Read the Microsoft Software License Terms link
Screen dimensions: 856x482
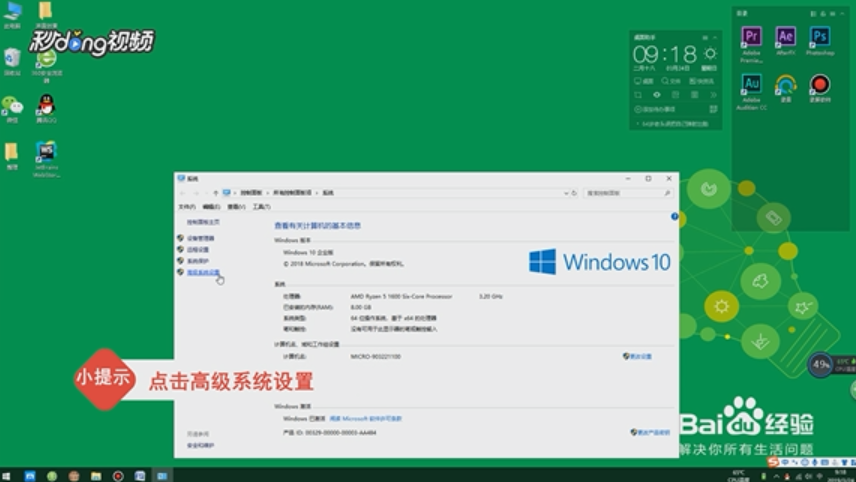point(366,419)
